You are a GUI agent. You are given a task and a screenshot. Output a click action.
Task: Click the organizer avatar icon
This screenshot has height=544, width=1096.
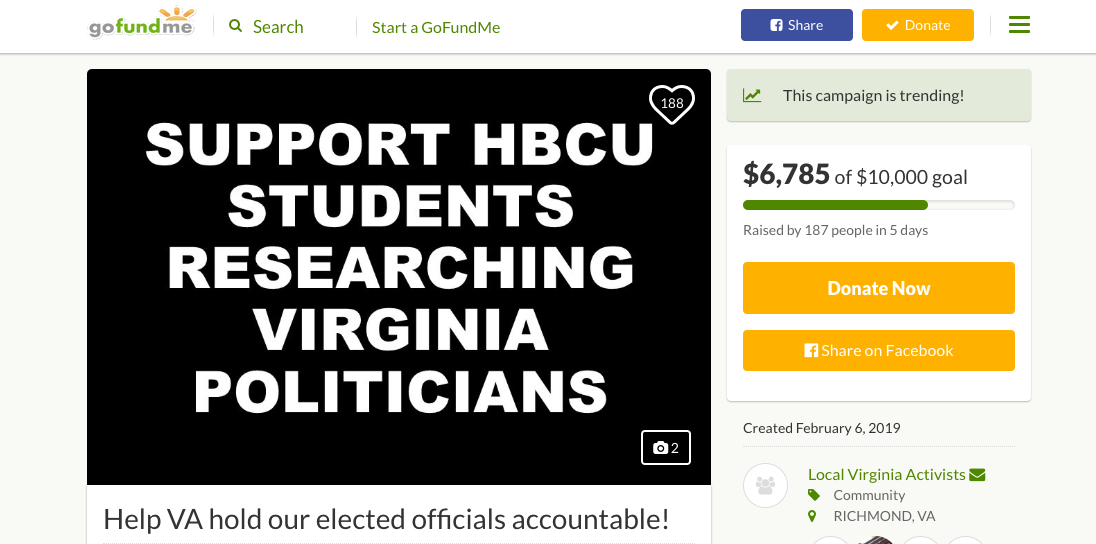[766, 486]
